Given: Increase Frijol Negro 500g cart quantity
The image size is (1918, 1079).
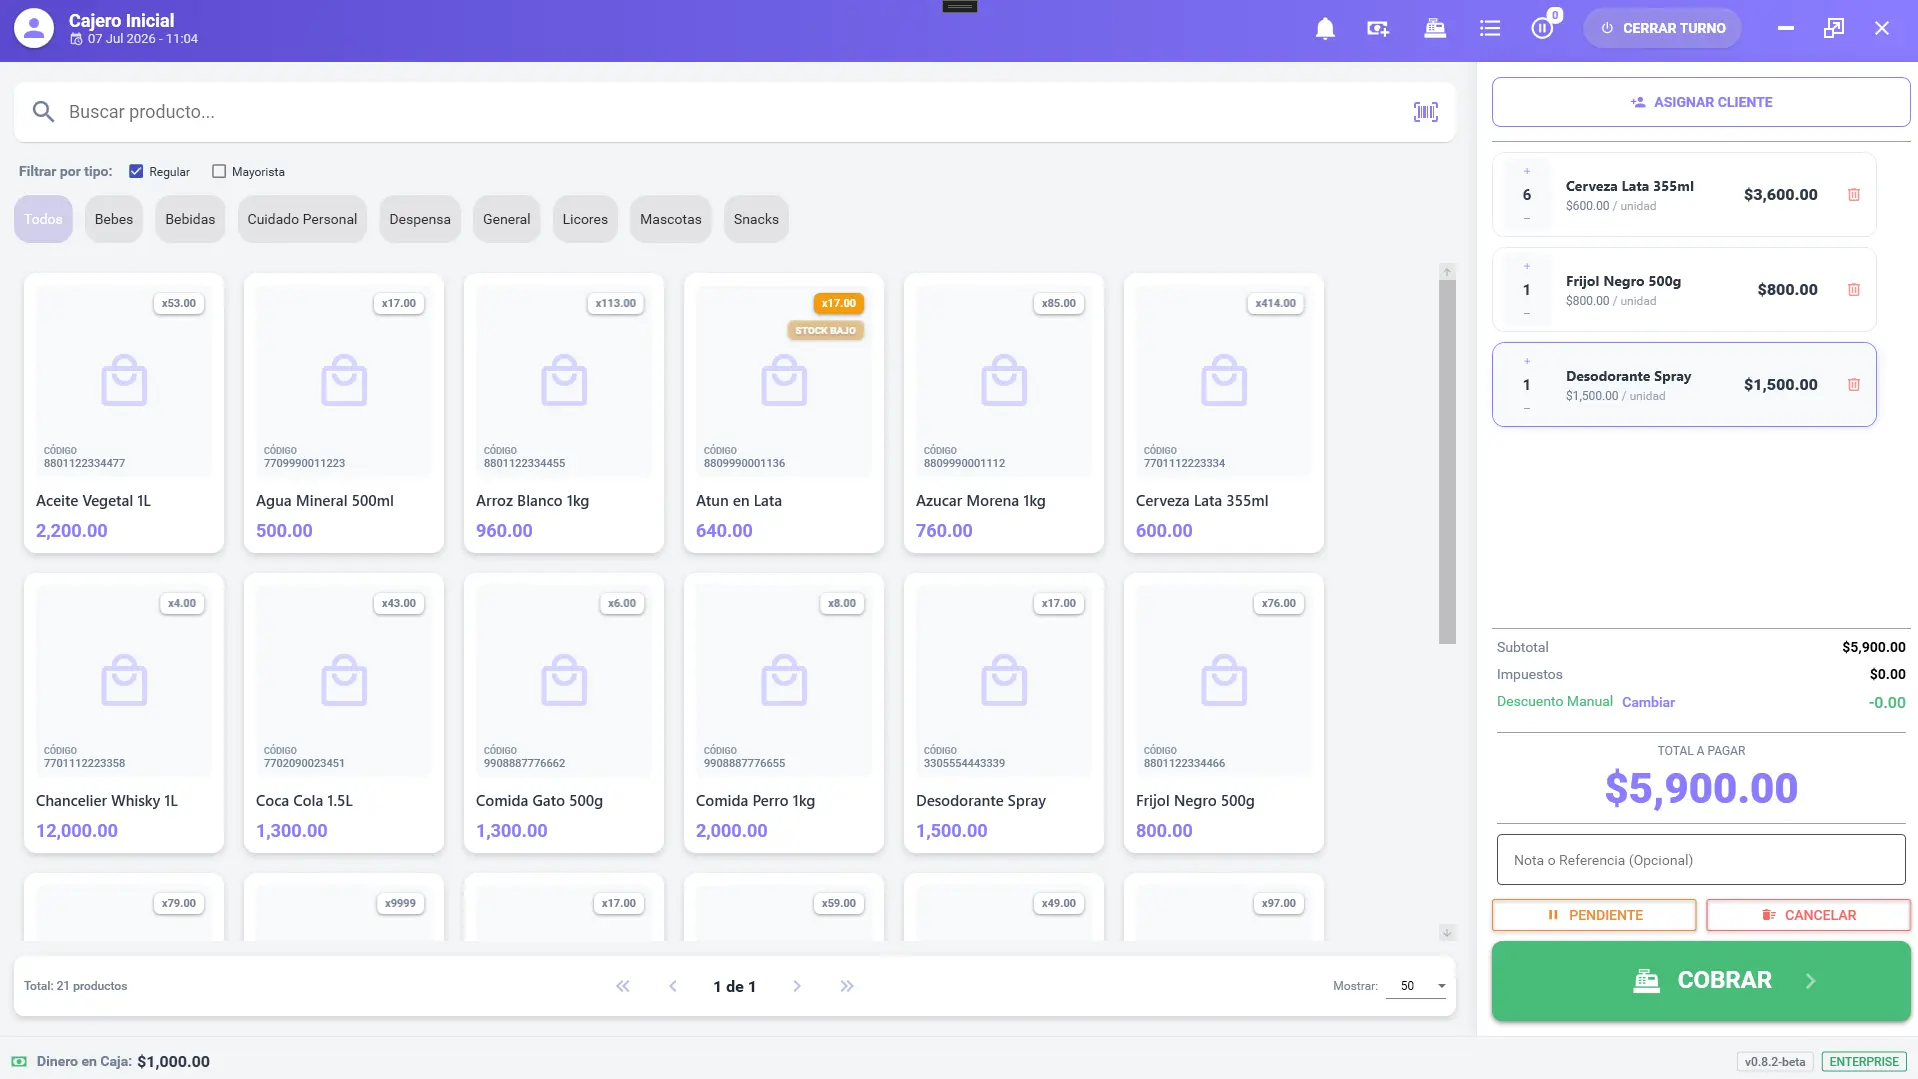Looking at the screenshot, I should pyautogui.click(x=1527, y=266).
